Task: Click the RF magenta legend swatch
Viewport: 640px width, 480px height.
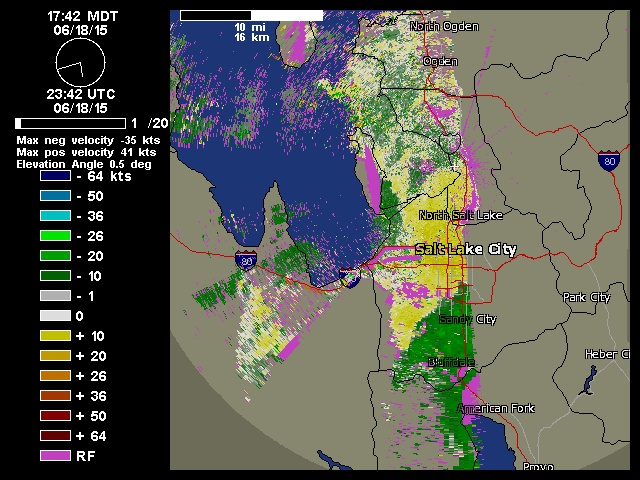Action: (x=56, y=456)
